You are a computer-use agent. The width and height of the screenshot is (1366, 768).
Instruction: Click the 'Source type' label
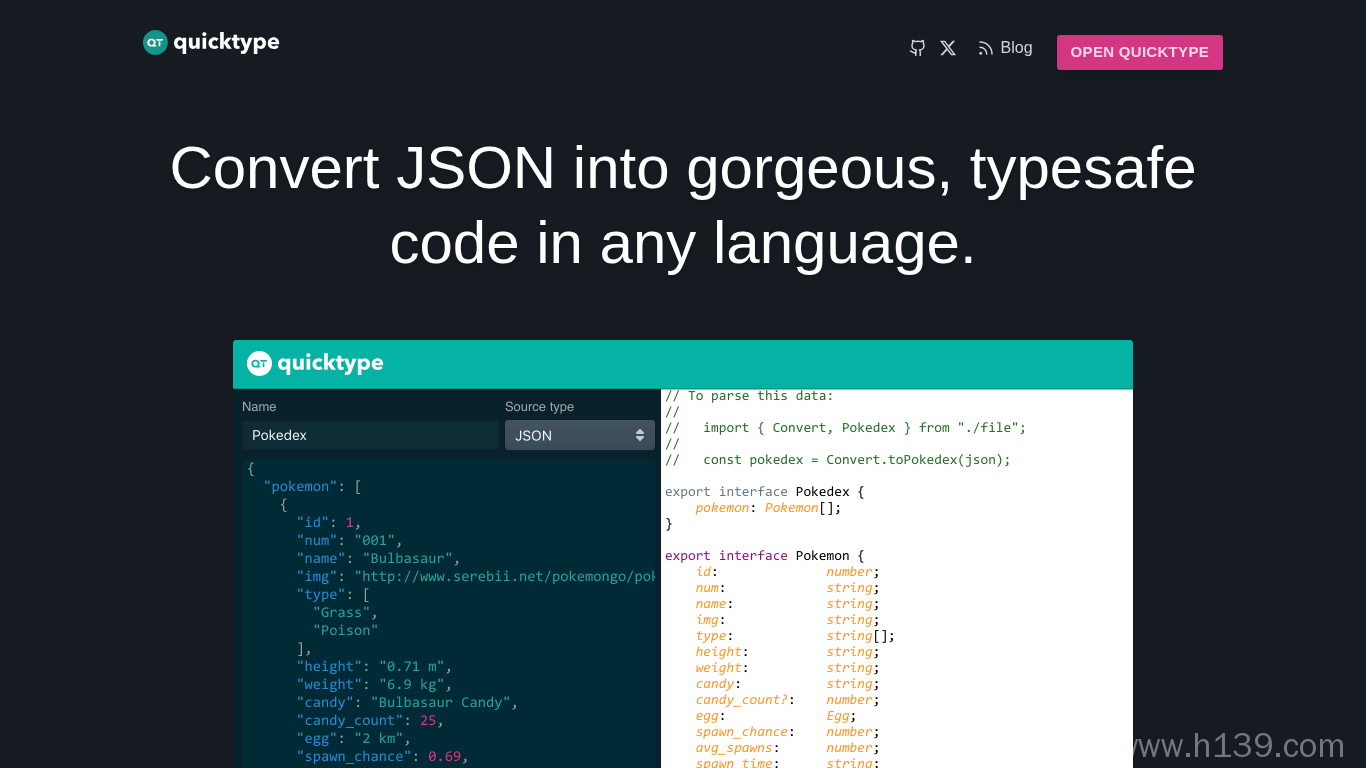[539, 406]
